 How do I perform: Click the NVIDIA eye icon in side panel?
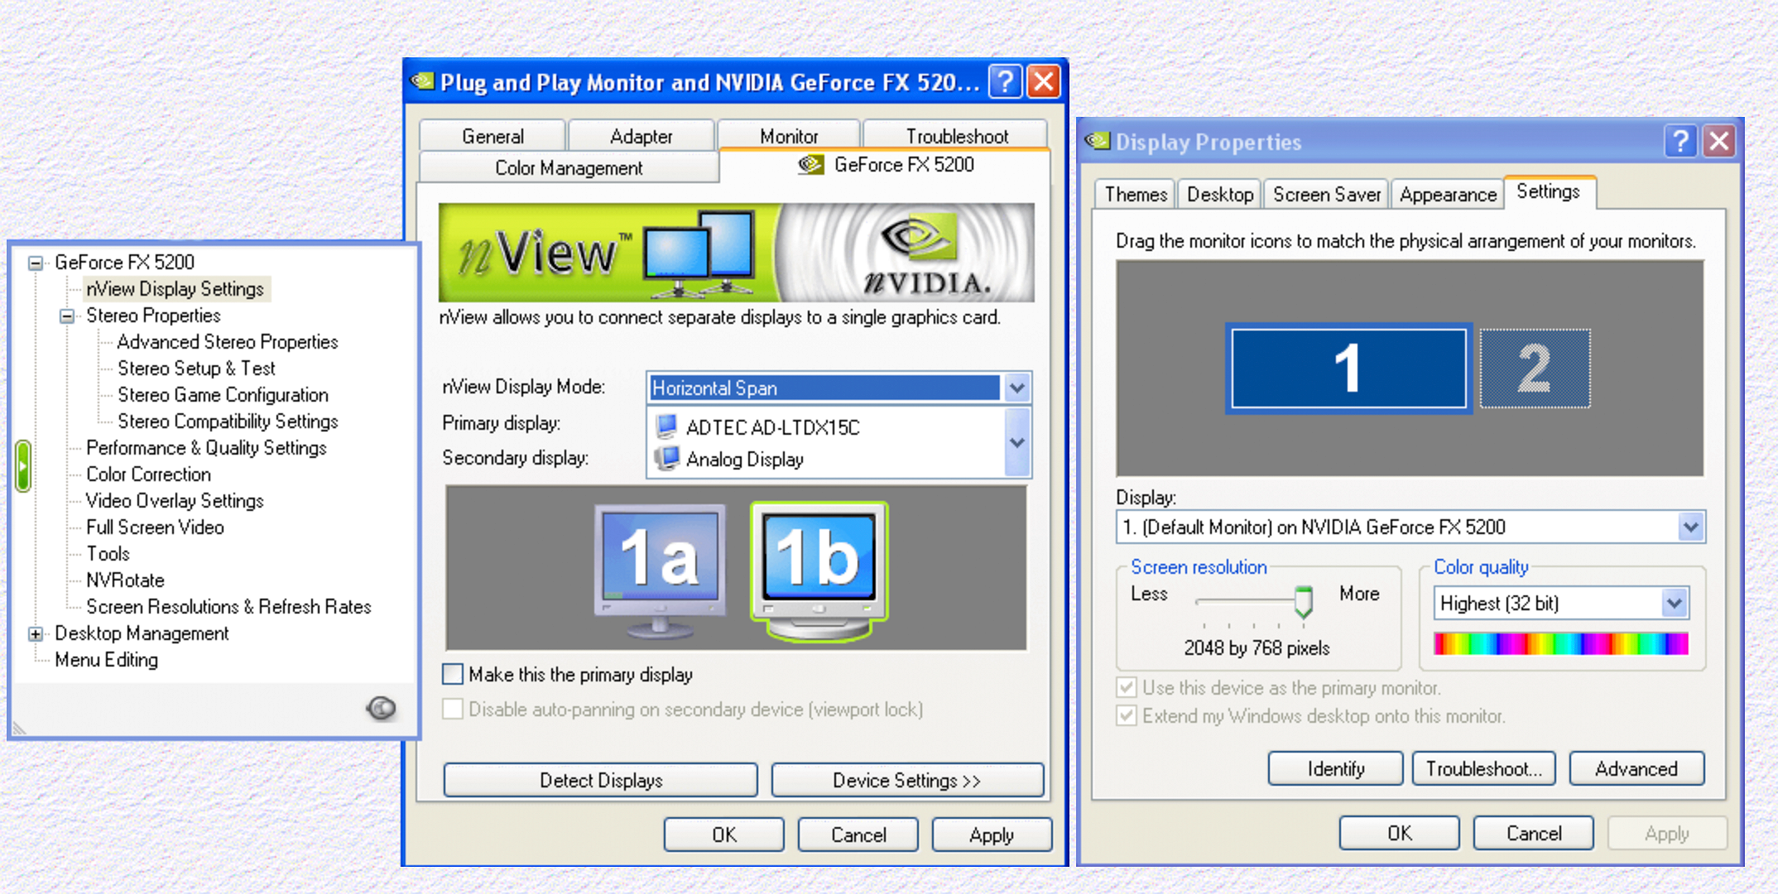[x=381, y=708]
